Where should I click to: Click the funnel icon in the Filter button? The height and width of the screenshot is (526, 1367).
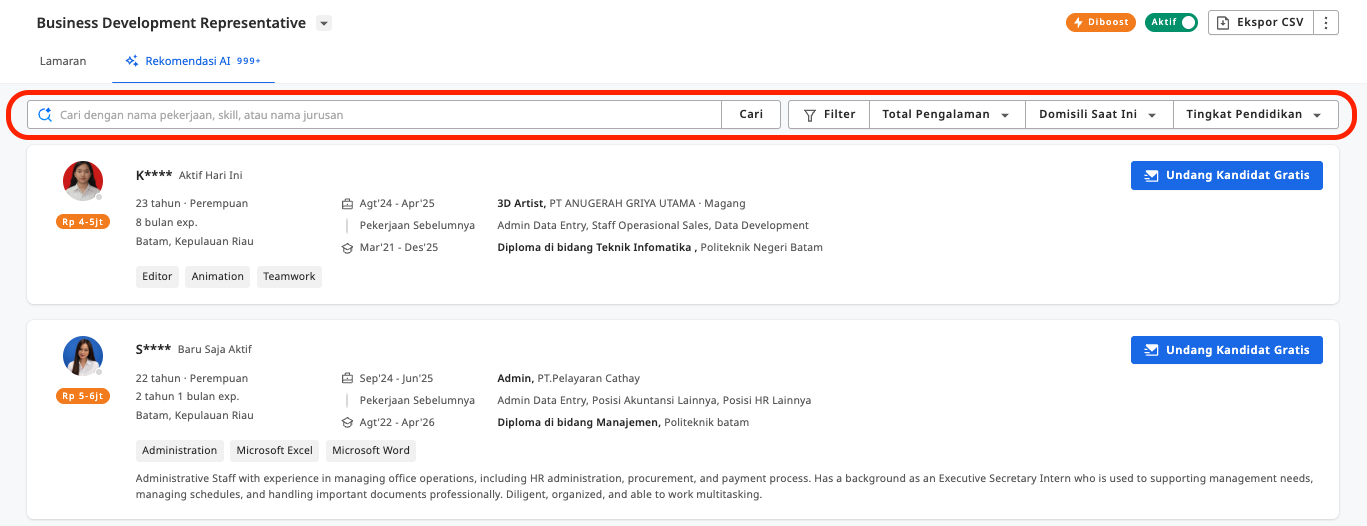tap(810, 115)
